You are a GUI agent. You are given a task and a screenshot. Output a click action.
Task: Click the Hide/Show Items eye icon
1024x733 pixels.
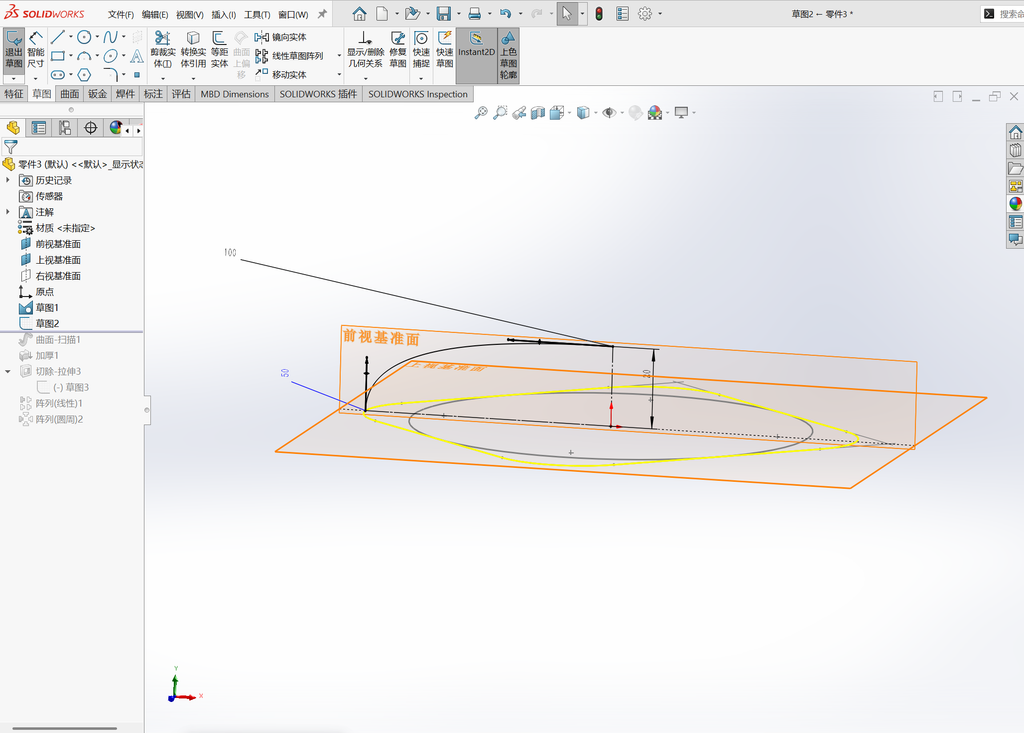click(609, 112)
